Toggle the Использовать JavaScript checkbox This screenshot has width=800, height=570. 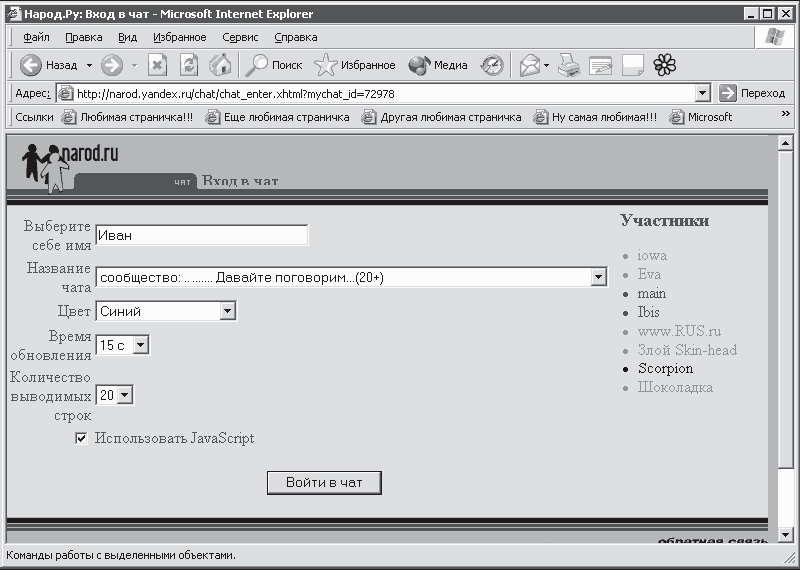point(81,438)
